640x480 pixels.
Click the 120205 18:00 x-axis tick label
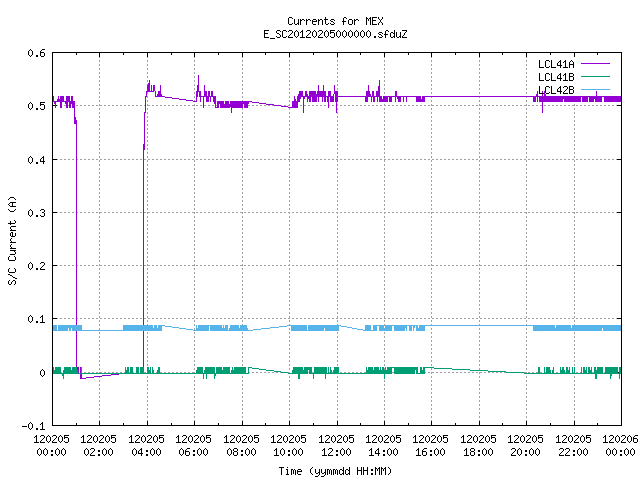478,446
